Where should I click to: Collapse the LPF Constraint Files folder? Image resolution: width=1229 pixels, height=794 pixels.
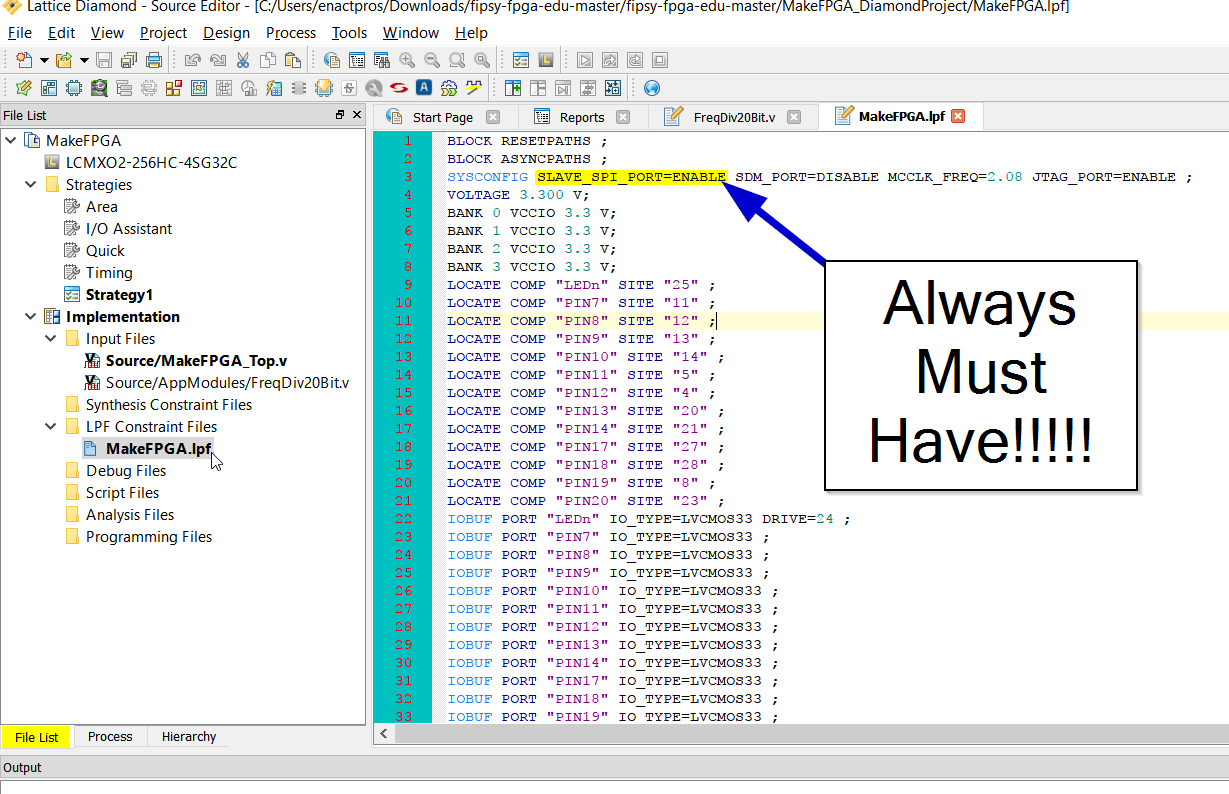coord(51,427)
